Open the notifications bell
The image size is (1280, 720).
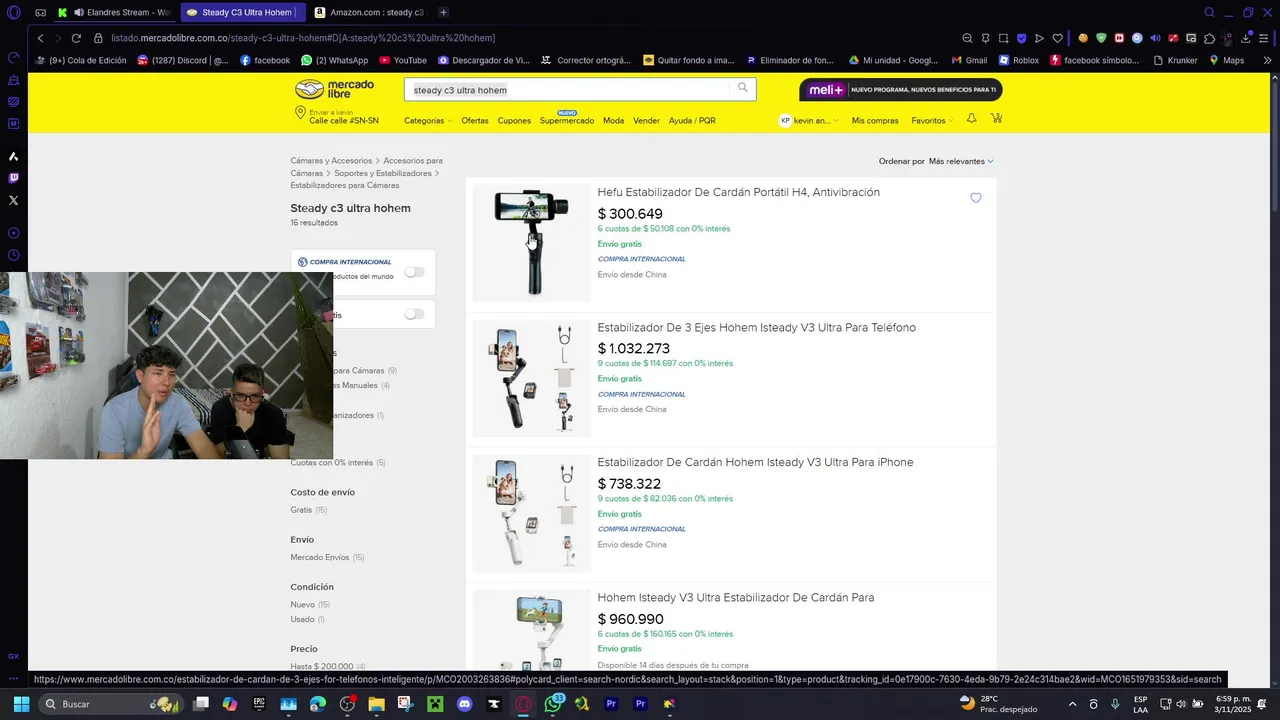971,119
